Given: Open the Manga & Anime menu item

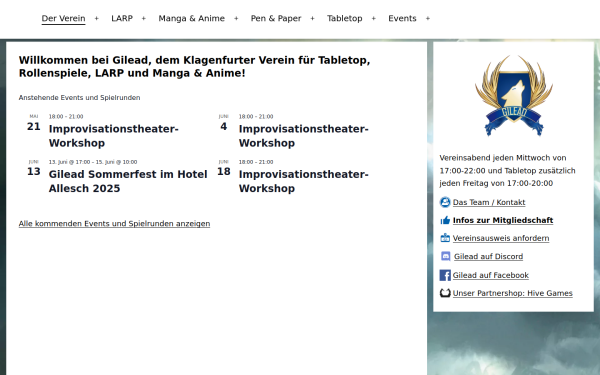Looking at the screenshot, I should tap(191, 18).
